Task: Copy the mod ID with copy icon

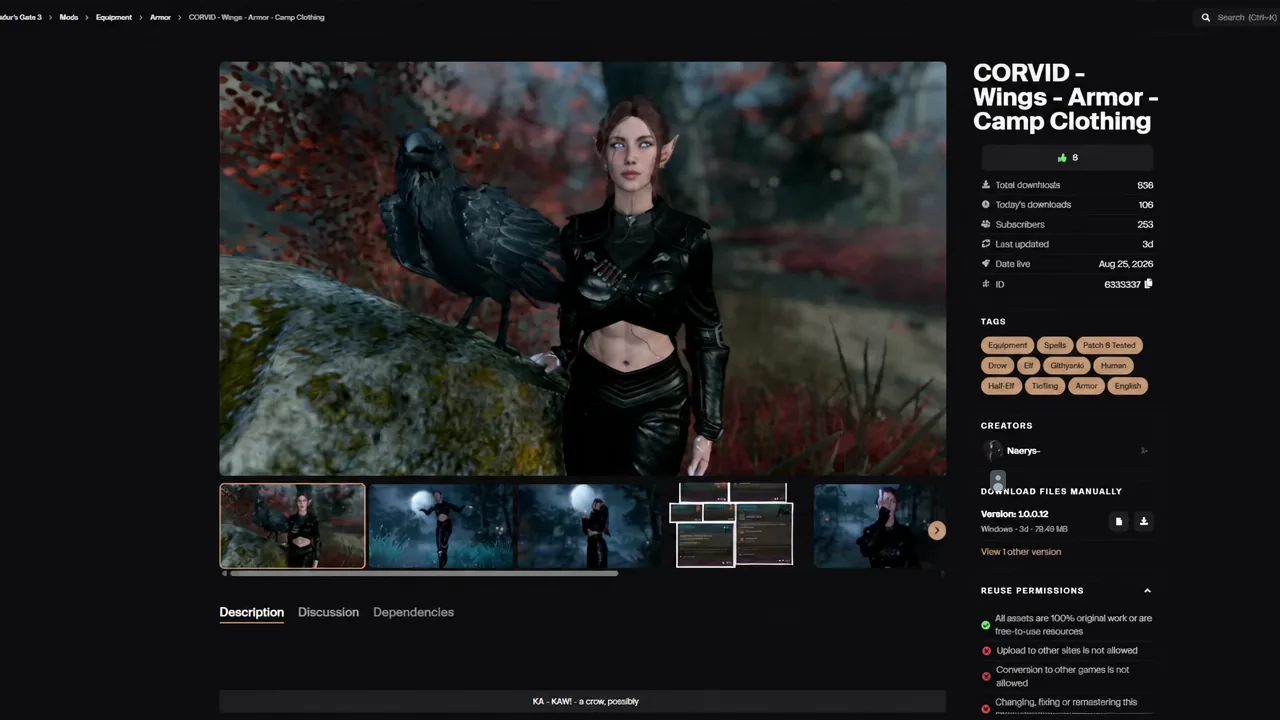Action: click(1148, 284)
